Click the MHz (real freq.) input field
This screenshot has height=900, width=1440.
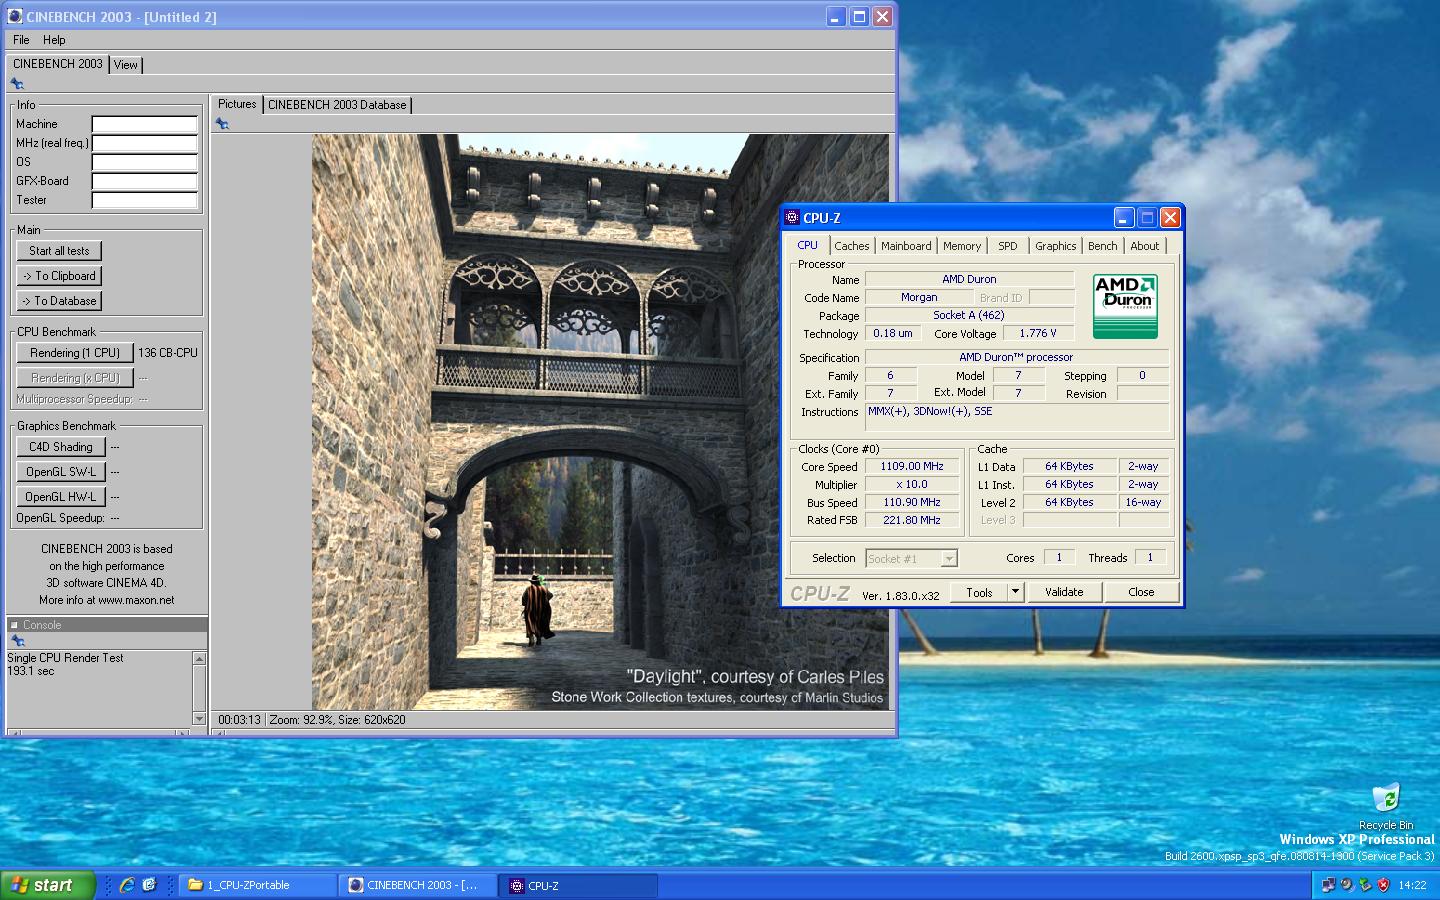point(145,143)
